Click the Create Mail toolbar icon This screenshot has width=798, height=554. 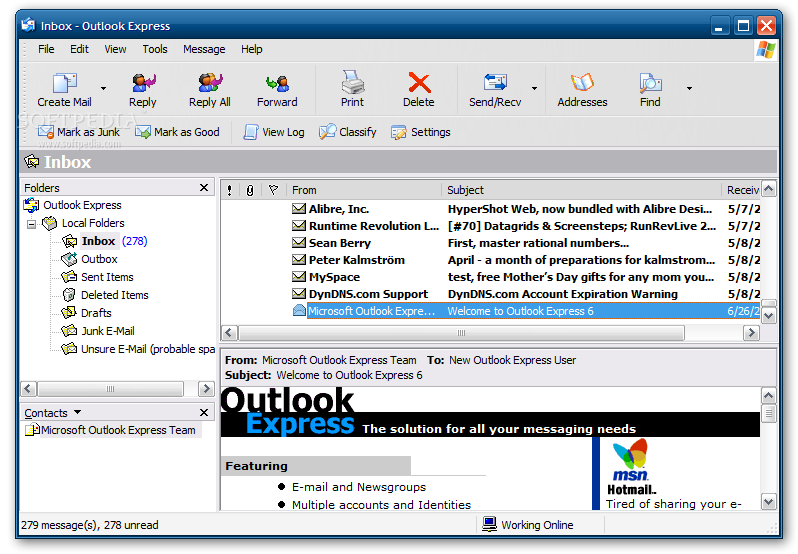[x=65, y=83]
